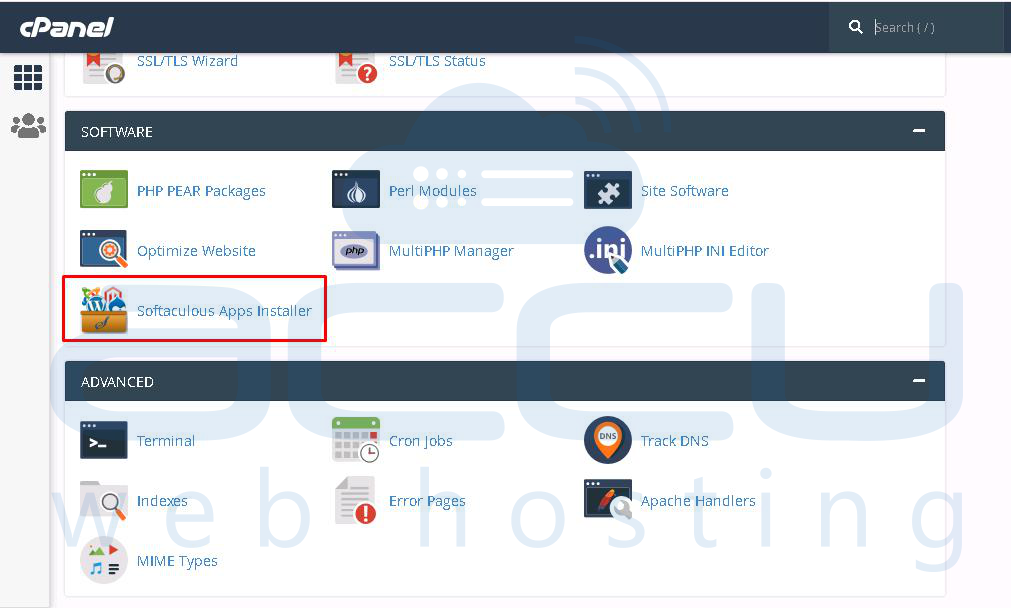The image size is (1011, 608).
Task: Click the search magnifier icon
Action: 856,26
